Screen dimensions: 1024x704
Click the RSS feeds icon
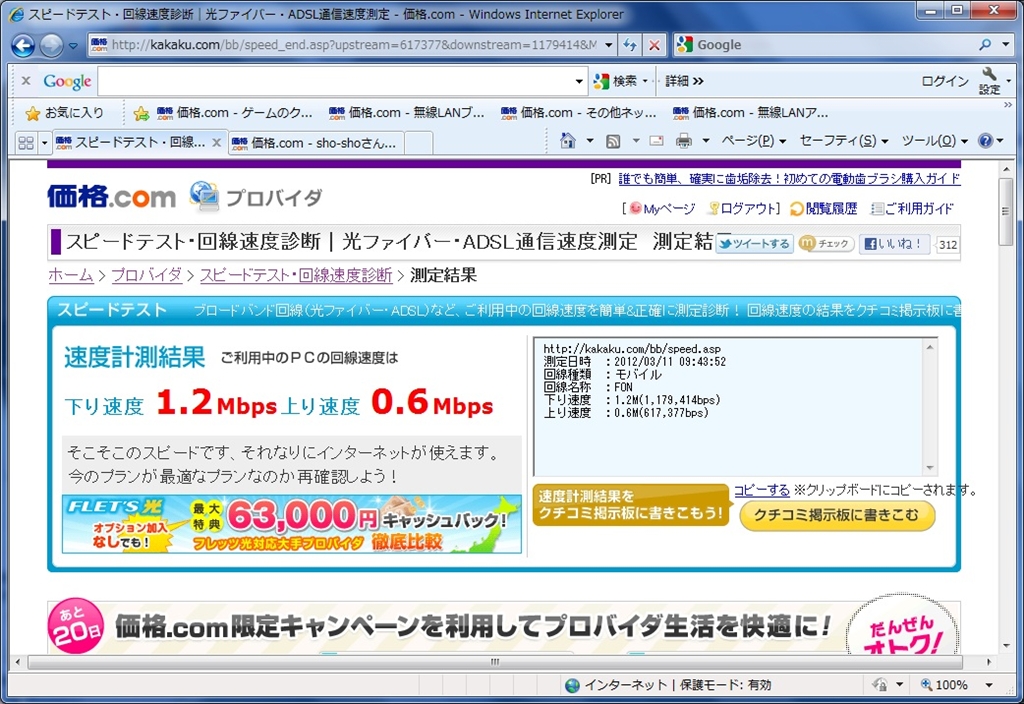tap(613, 141)
